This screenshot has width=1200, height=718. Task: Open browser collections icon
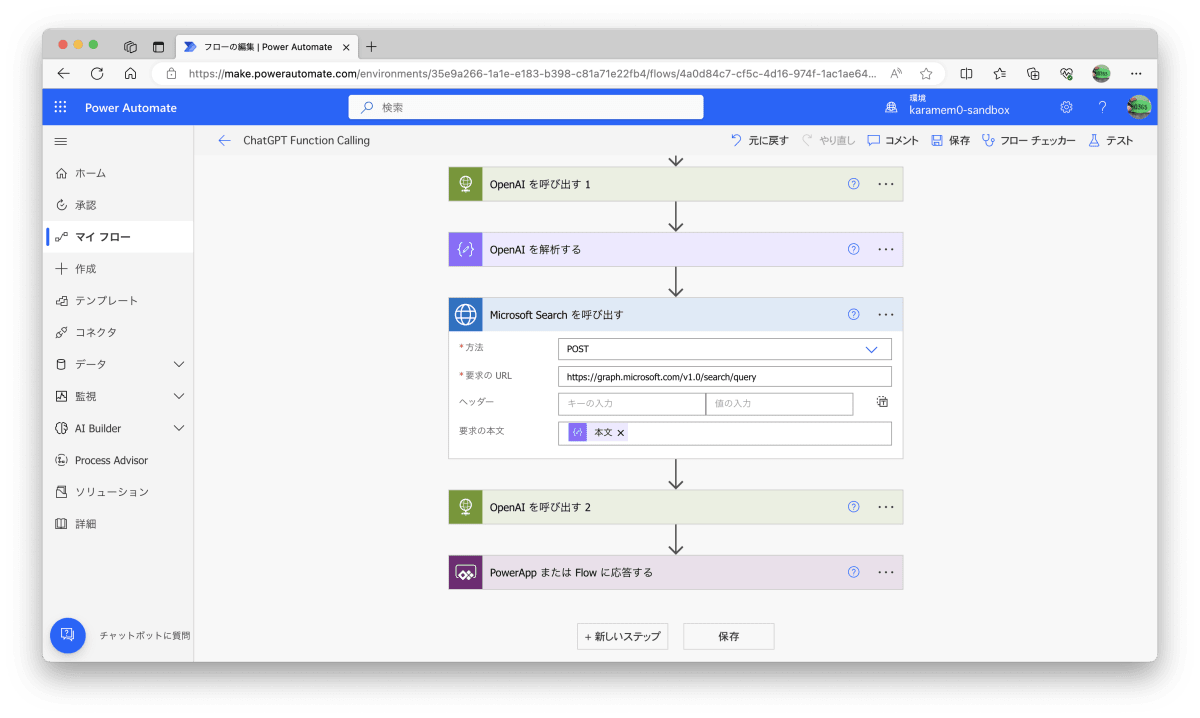click(x=1034, y=73)
